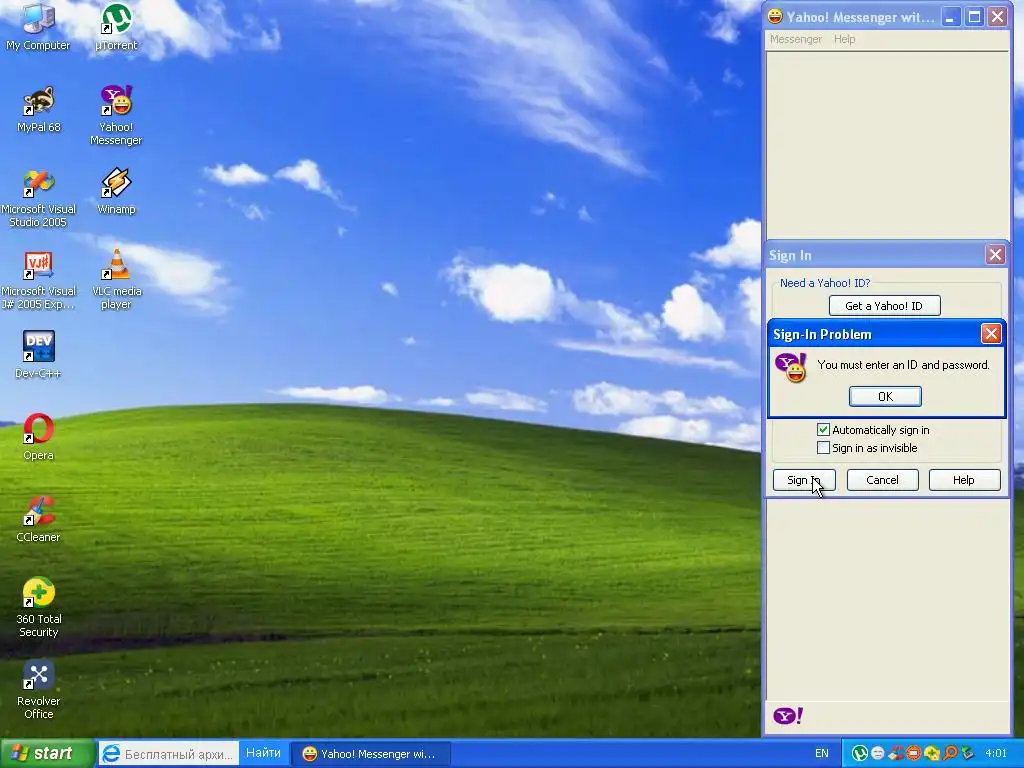Click the CCleaner tray icon
Screen dimensions: 1024x768
896,754
